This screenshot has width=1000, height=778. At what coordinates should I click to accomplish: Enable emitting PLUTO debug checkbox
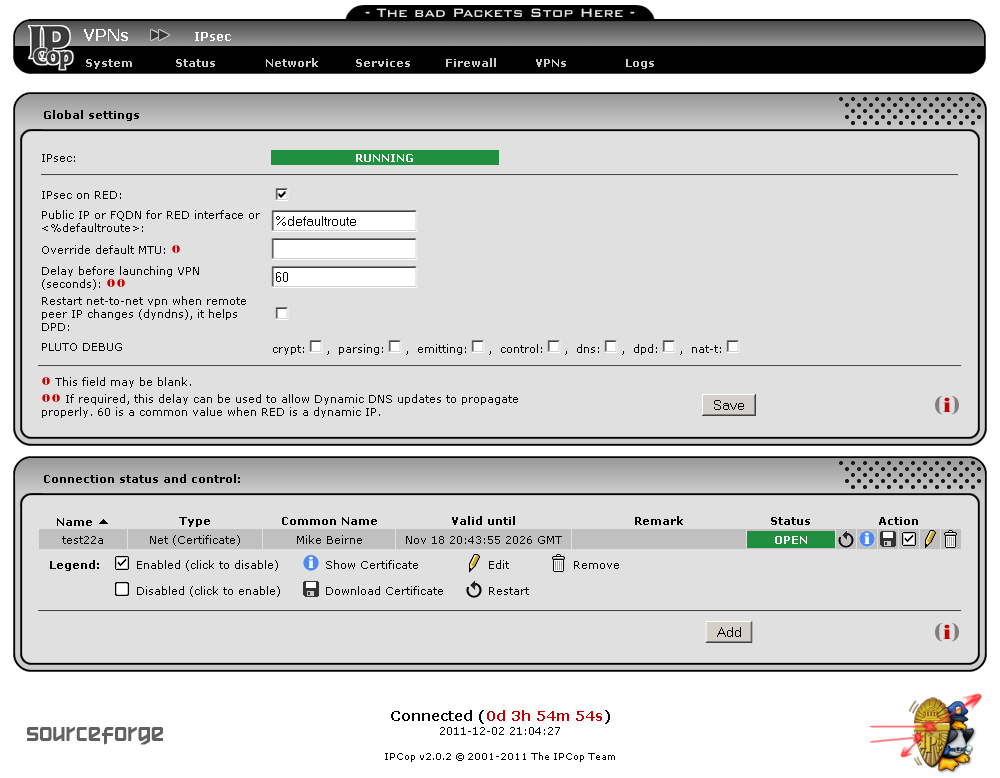pos(478,346)
